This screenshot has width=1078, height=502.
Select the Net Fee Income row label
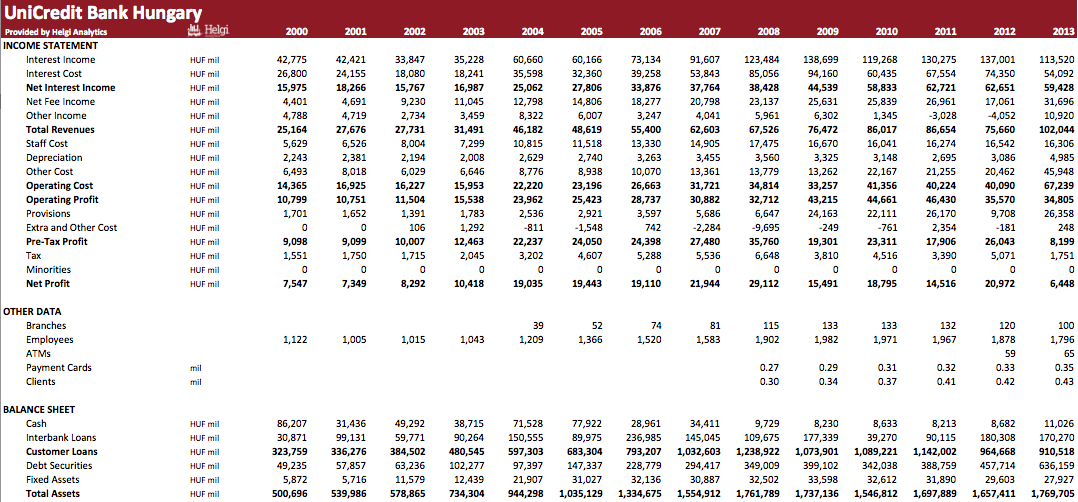coord(60,102)
